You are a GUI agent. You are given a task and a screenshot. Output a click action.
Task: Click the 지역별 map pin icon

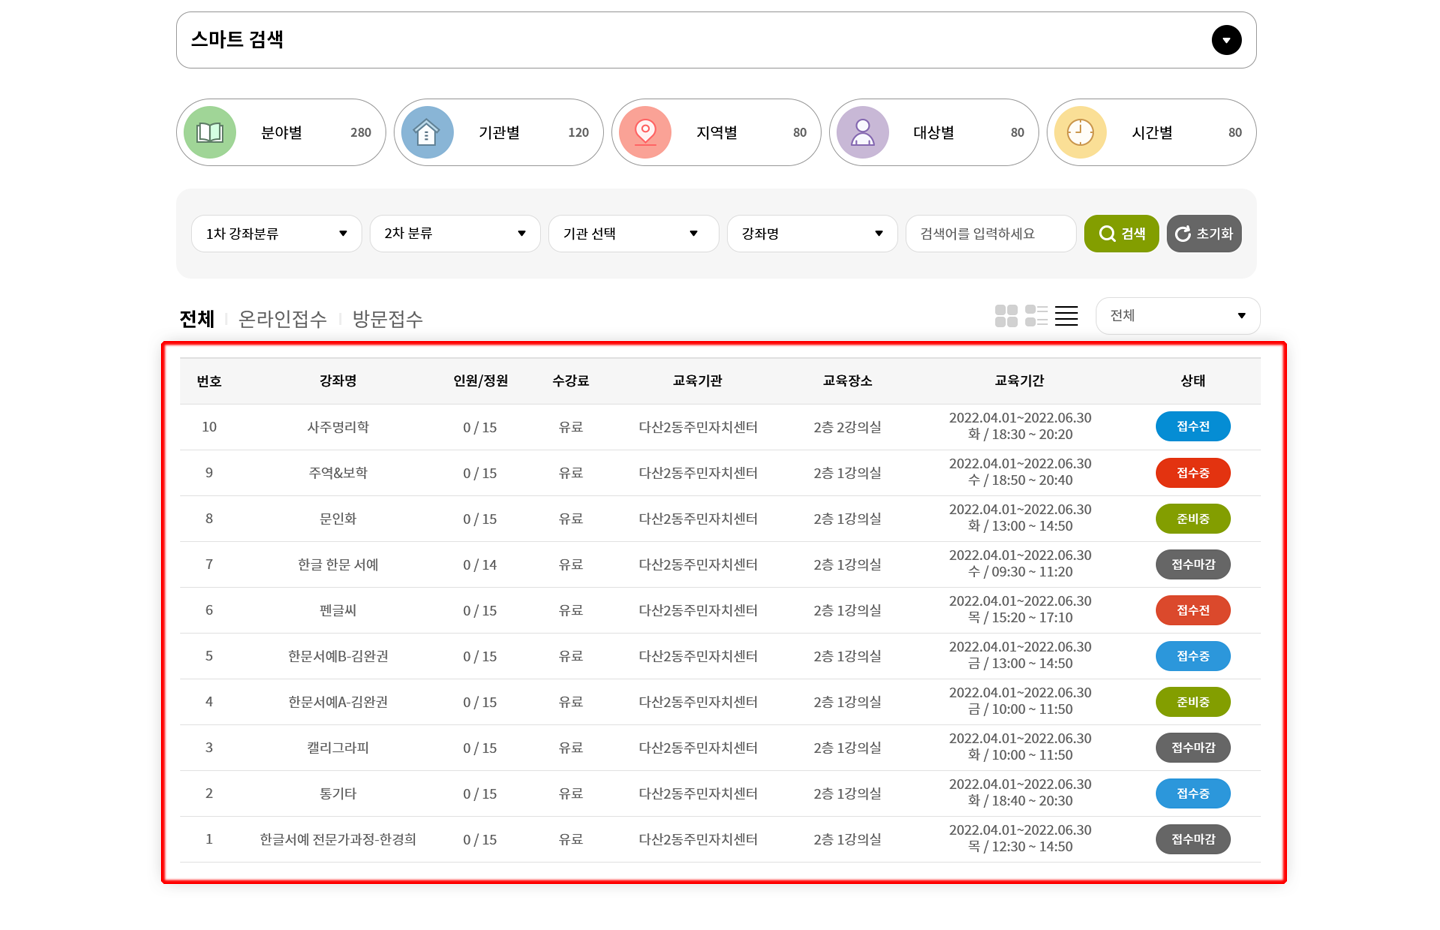645,132
